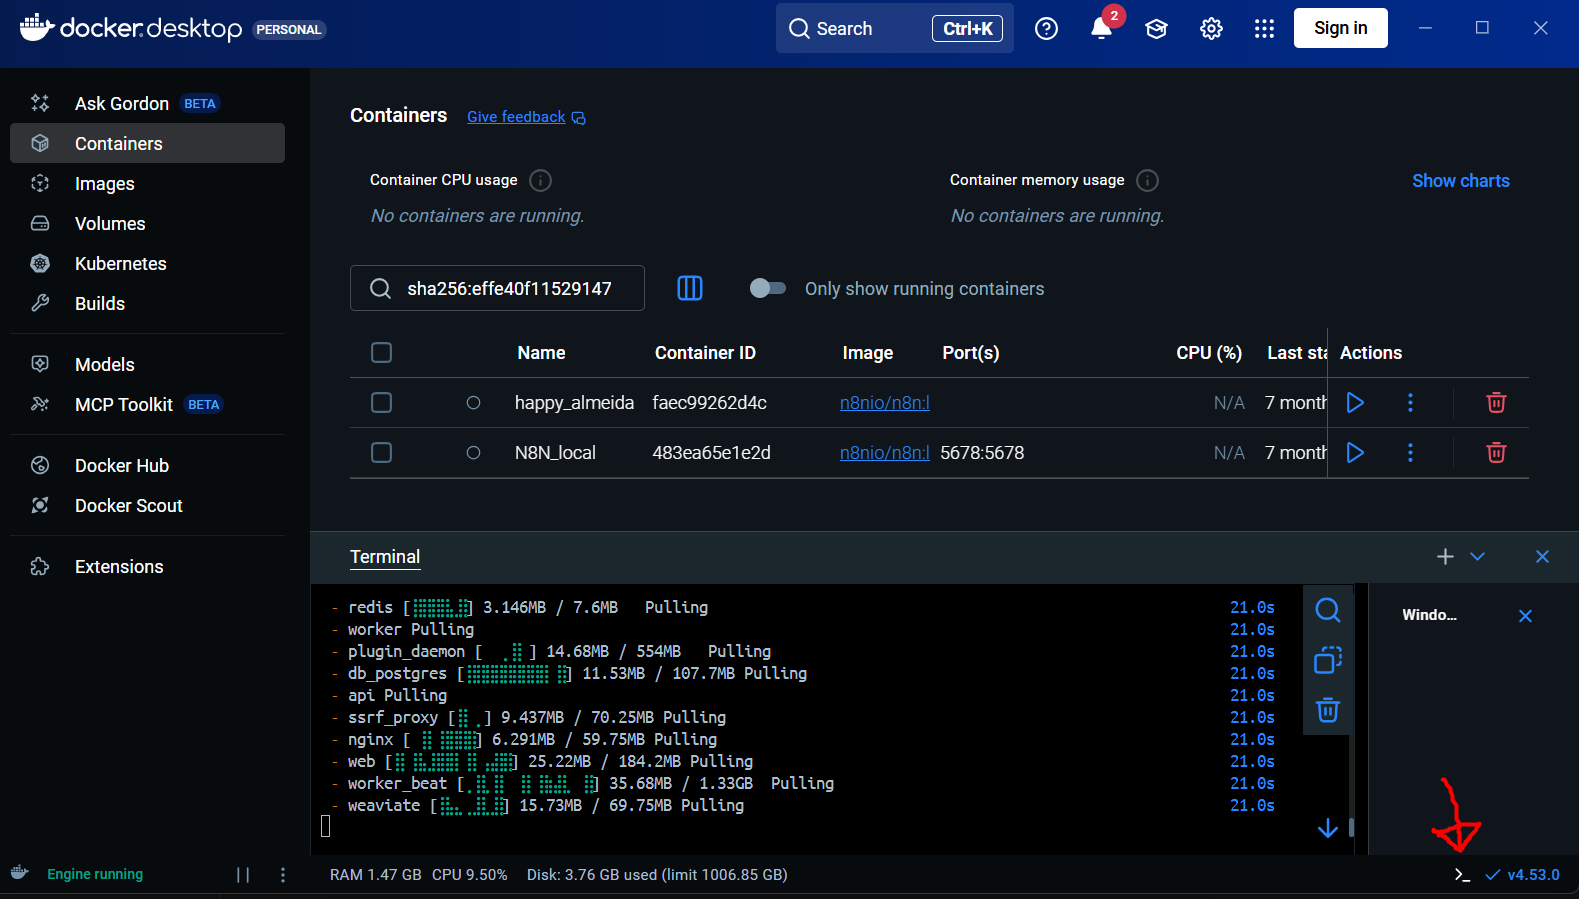Select the Windo... terminal session tab
Viewport: 1579px width, 899px height.
pos(1429,615)
